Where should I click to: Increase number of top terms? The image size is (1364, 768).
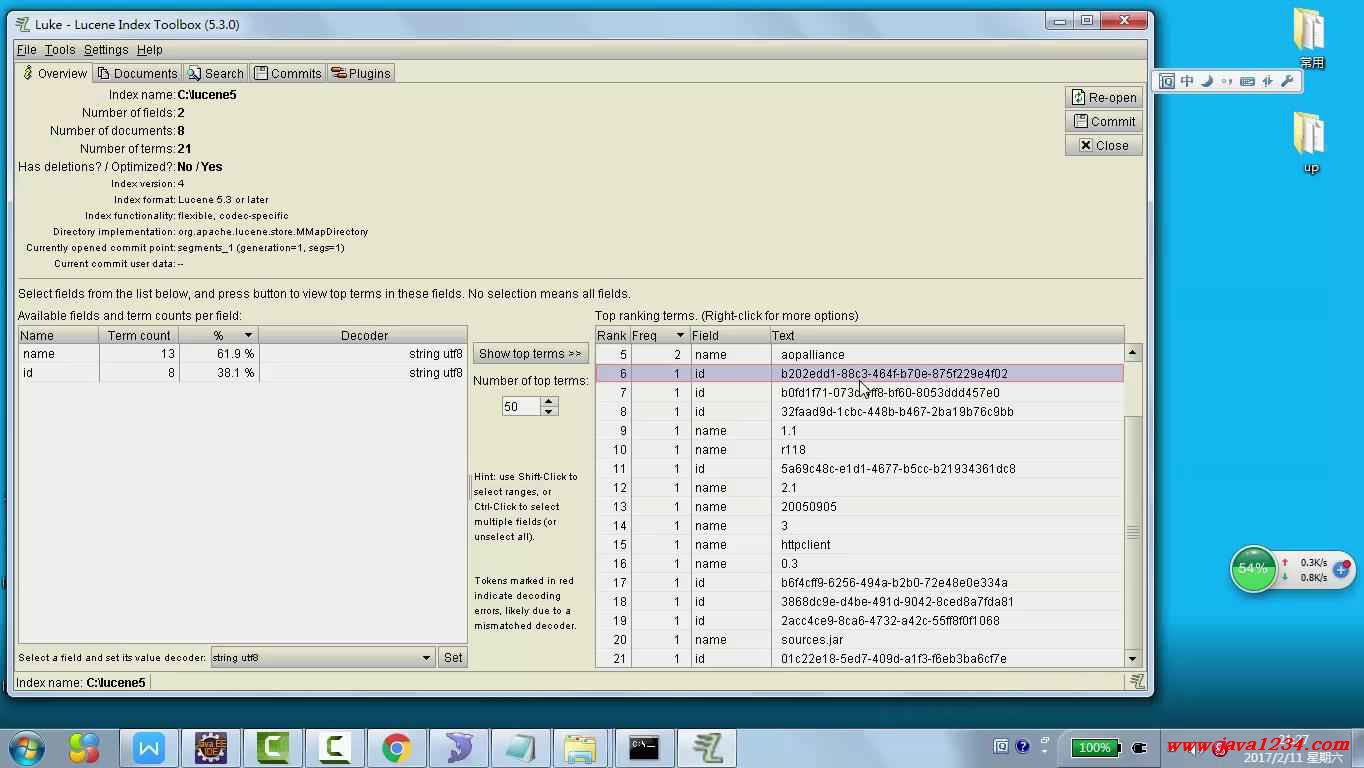548,402
